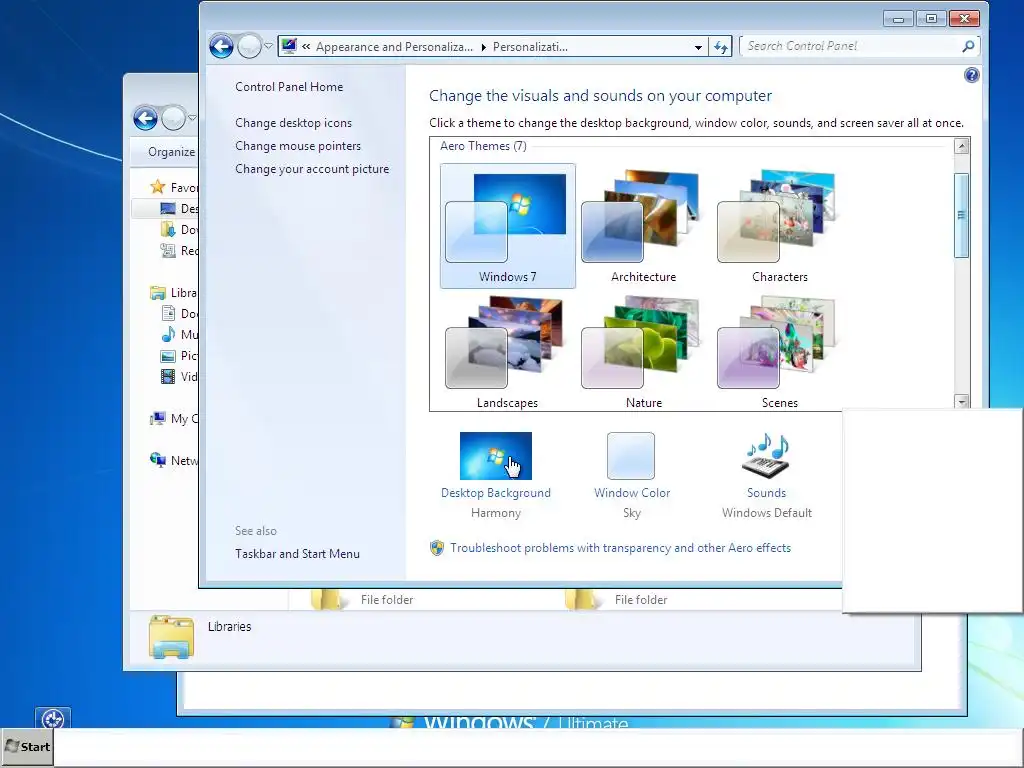Click the theme list scroll down arrow
The image size is (1024, 768).
point(961,402)
